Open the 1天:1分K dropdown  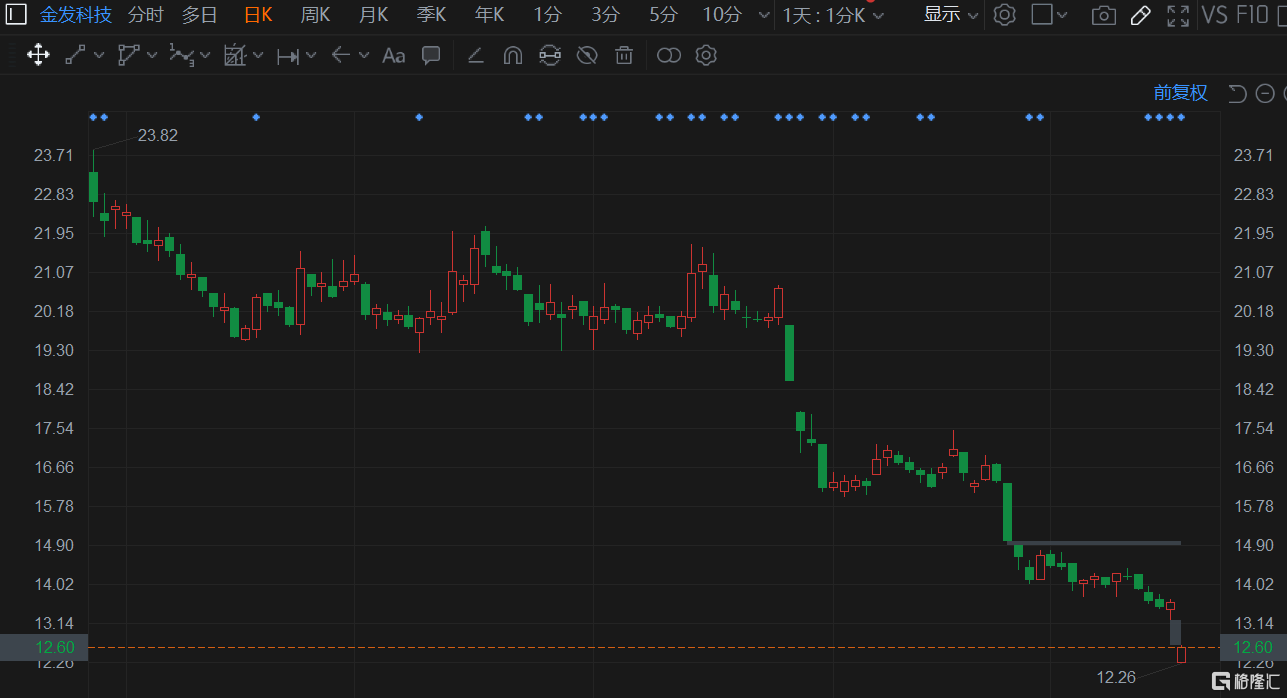833,15
